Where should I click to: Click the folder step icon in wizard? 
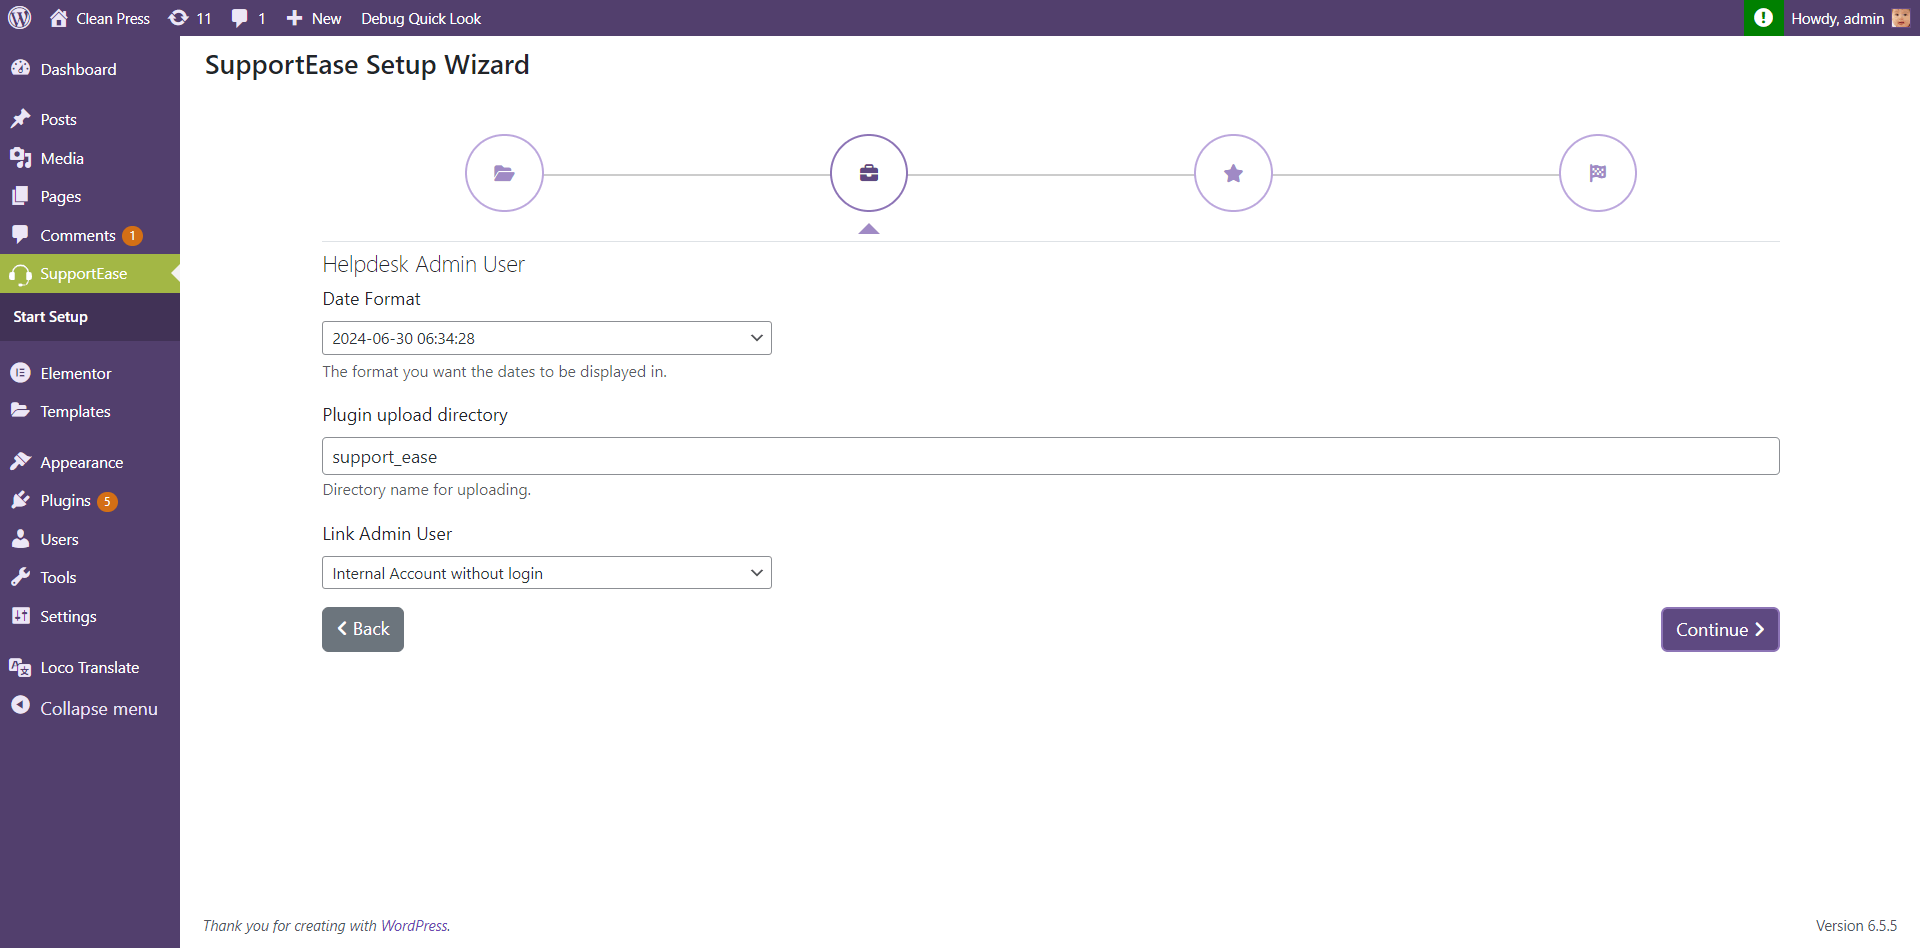504,173
